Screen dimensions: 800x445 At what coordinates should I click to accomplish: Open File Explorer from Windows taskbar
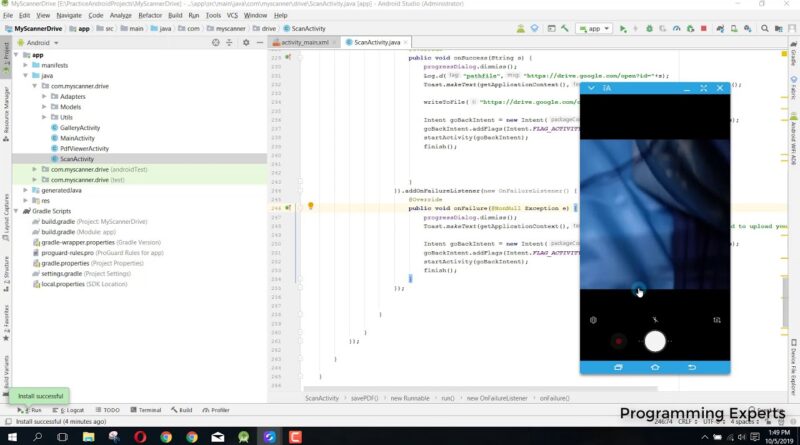[x=88, y=437]
